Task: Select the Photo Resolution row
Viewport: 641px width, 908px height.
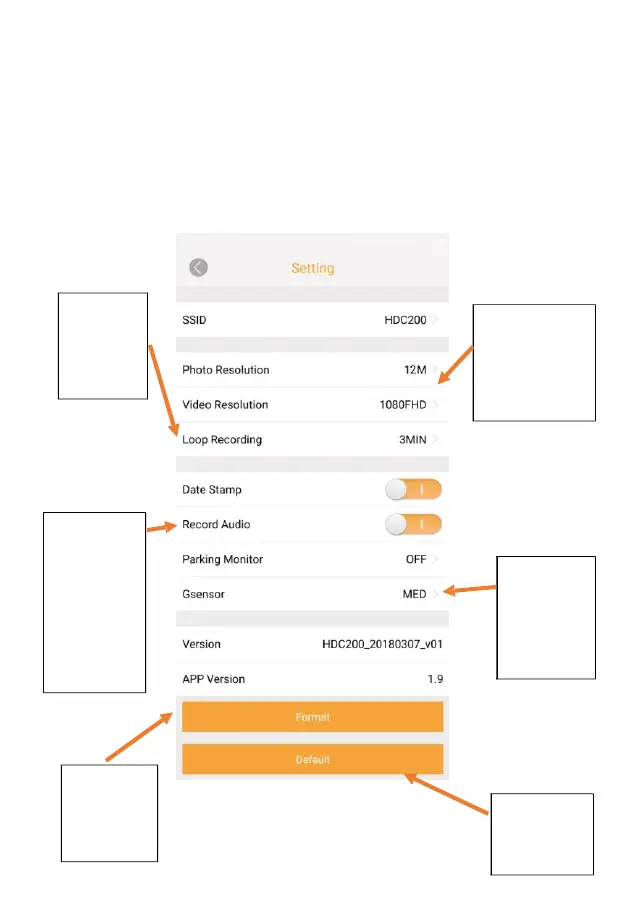Action: (312, 370)
